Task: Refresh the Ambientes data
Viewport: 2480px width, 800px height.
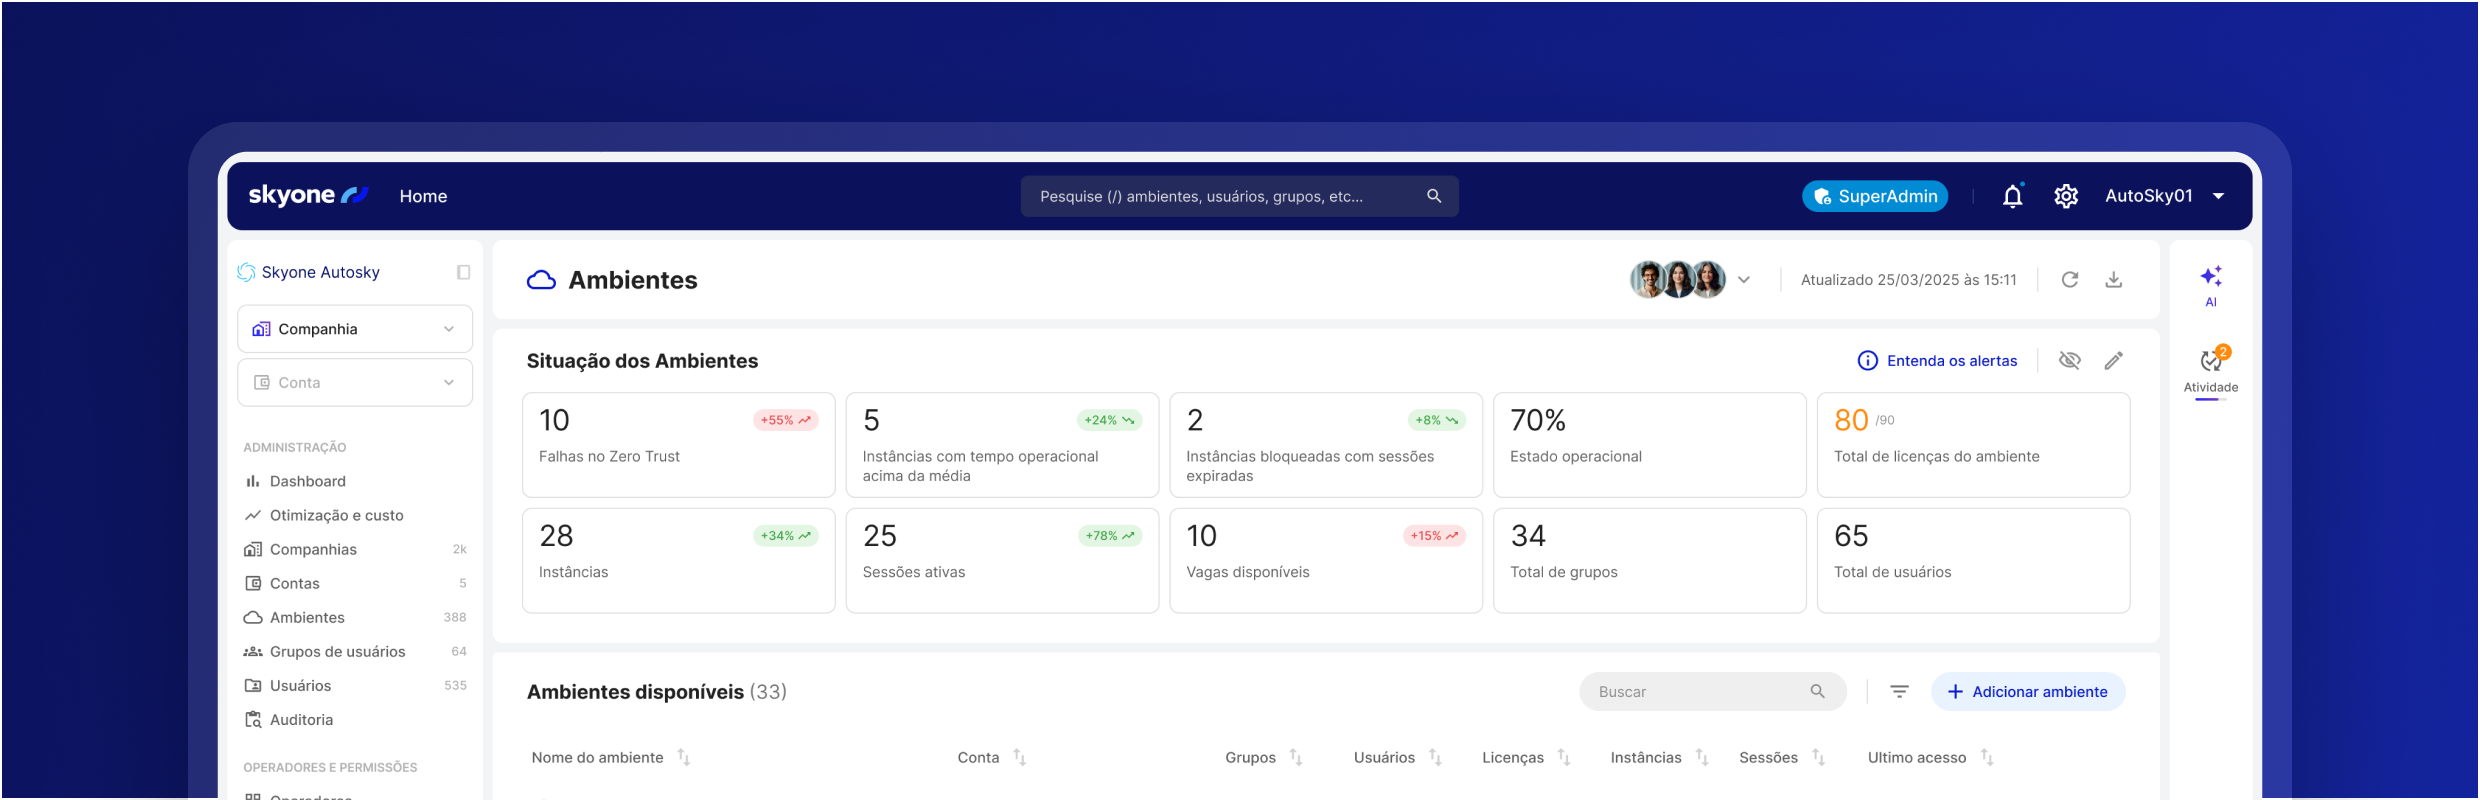Action: [2070, 280]
